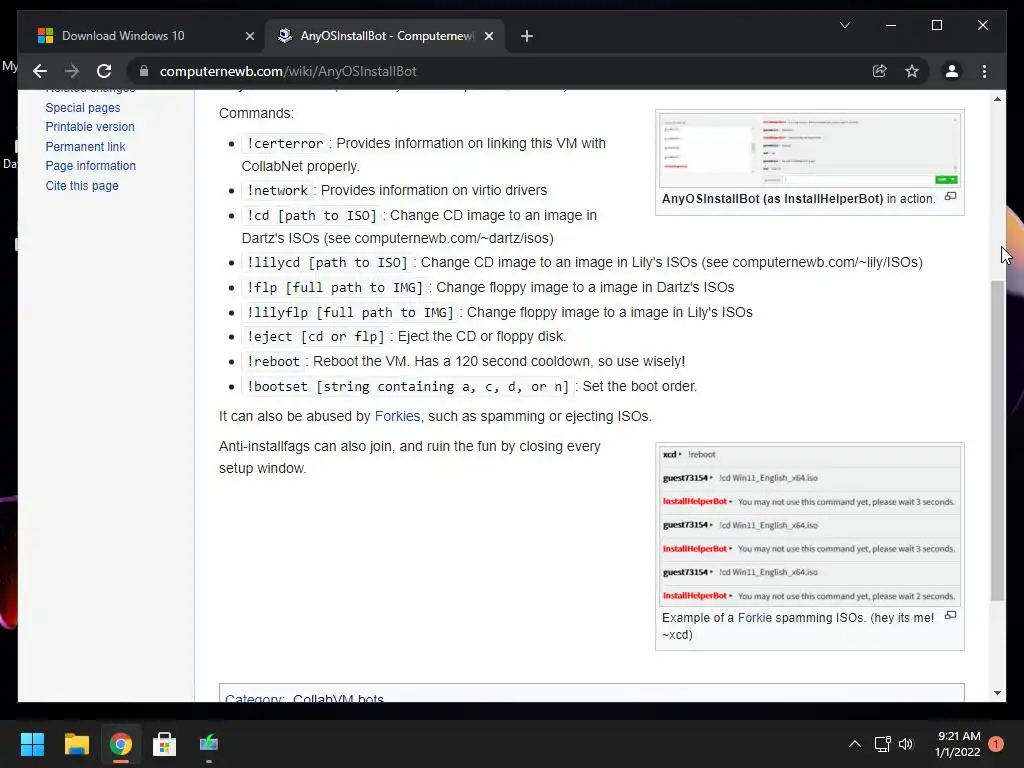Click the vertical scrollbar thumb
1024x768 pixels.
click(x=997, y=440)
